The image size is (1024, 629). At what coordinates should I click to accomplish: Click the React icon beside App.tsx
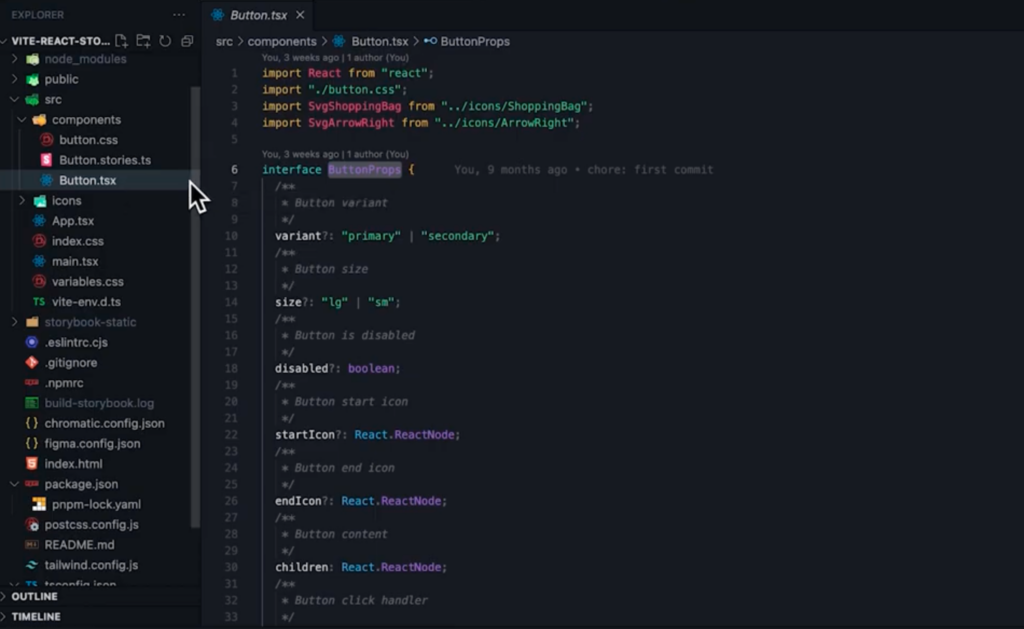(x=39, y=221)
